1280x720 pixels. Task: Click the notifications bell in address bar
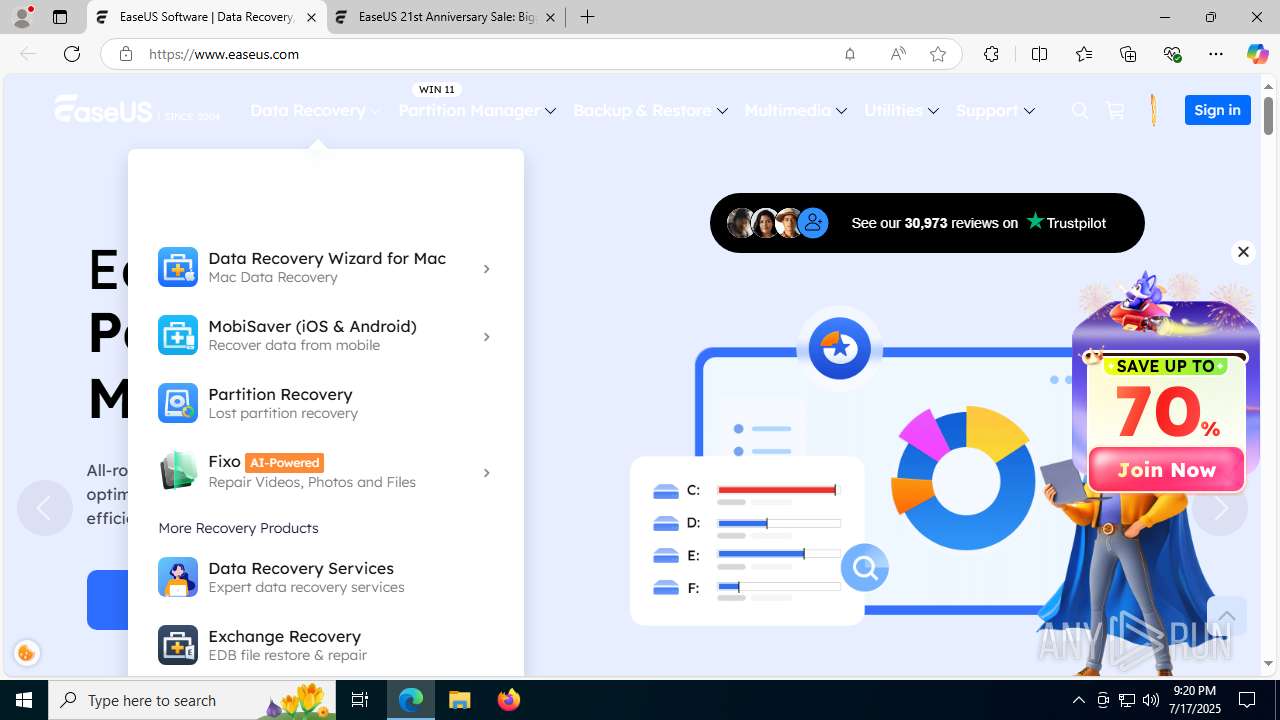pyautogui.click(x=850, y=54)
